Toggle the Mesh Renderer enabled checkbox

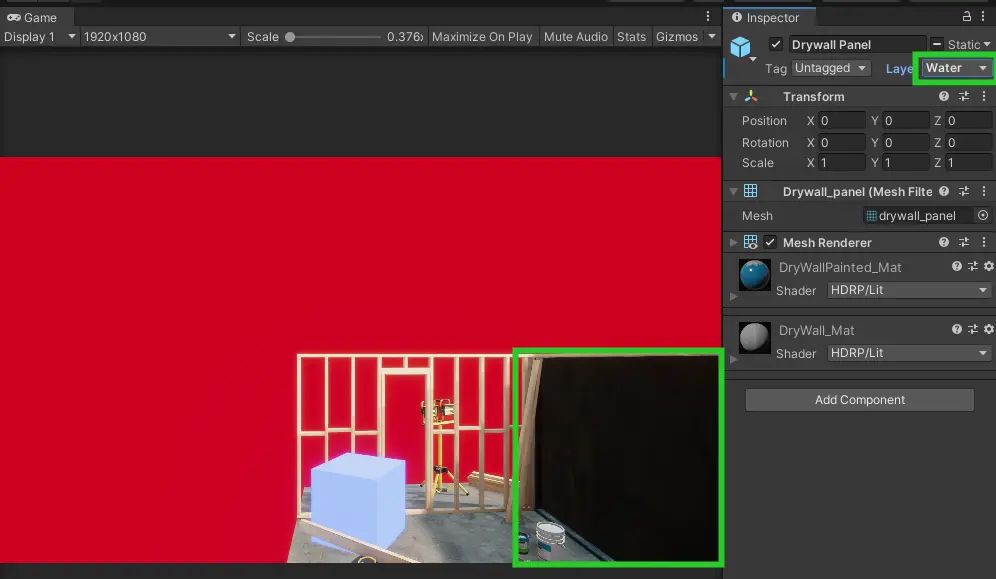pyautogui.click(x=770, y=241)
